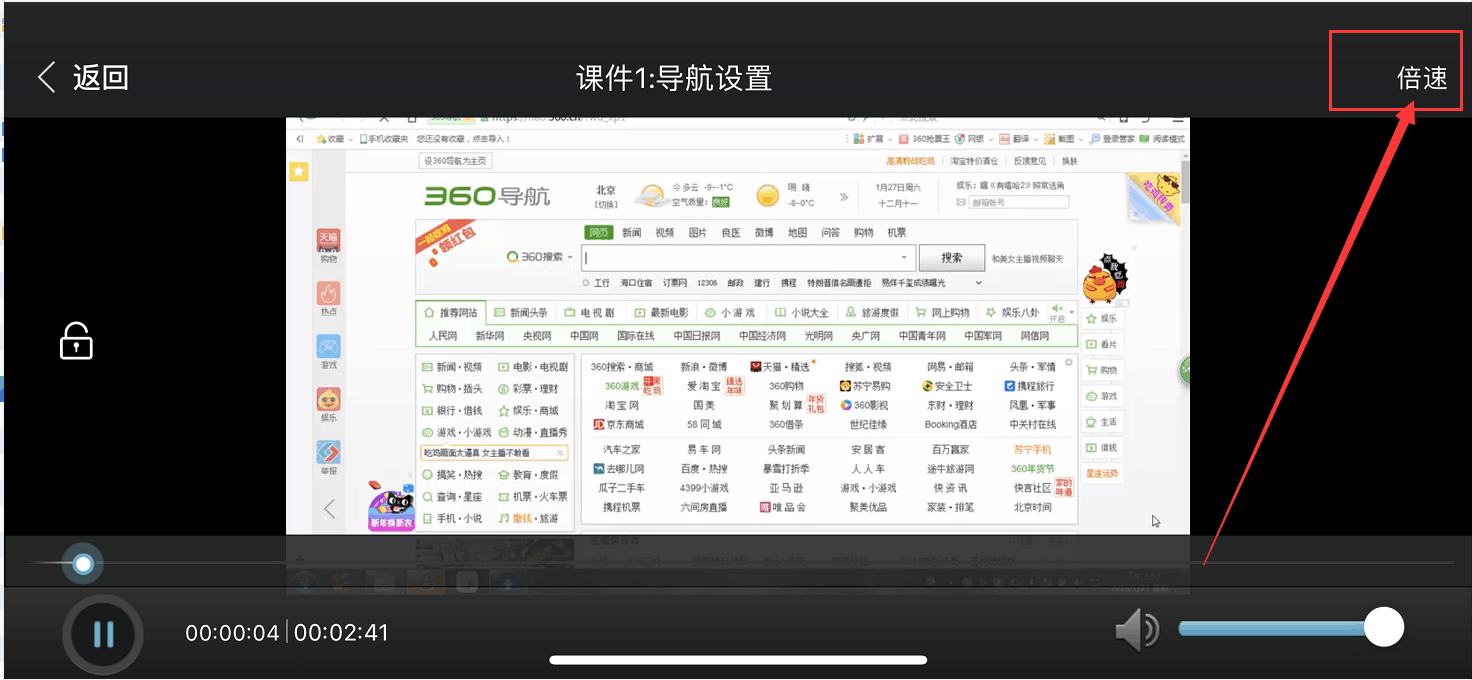Screen dimensions: 1472x680
Task: Click the yellow star favorites icon
Action: pos(298,172)
